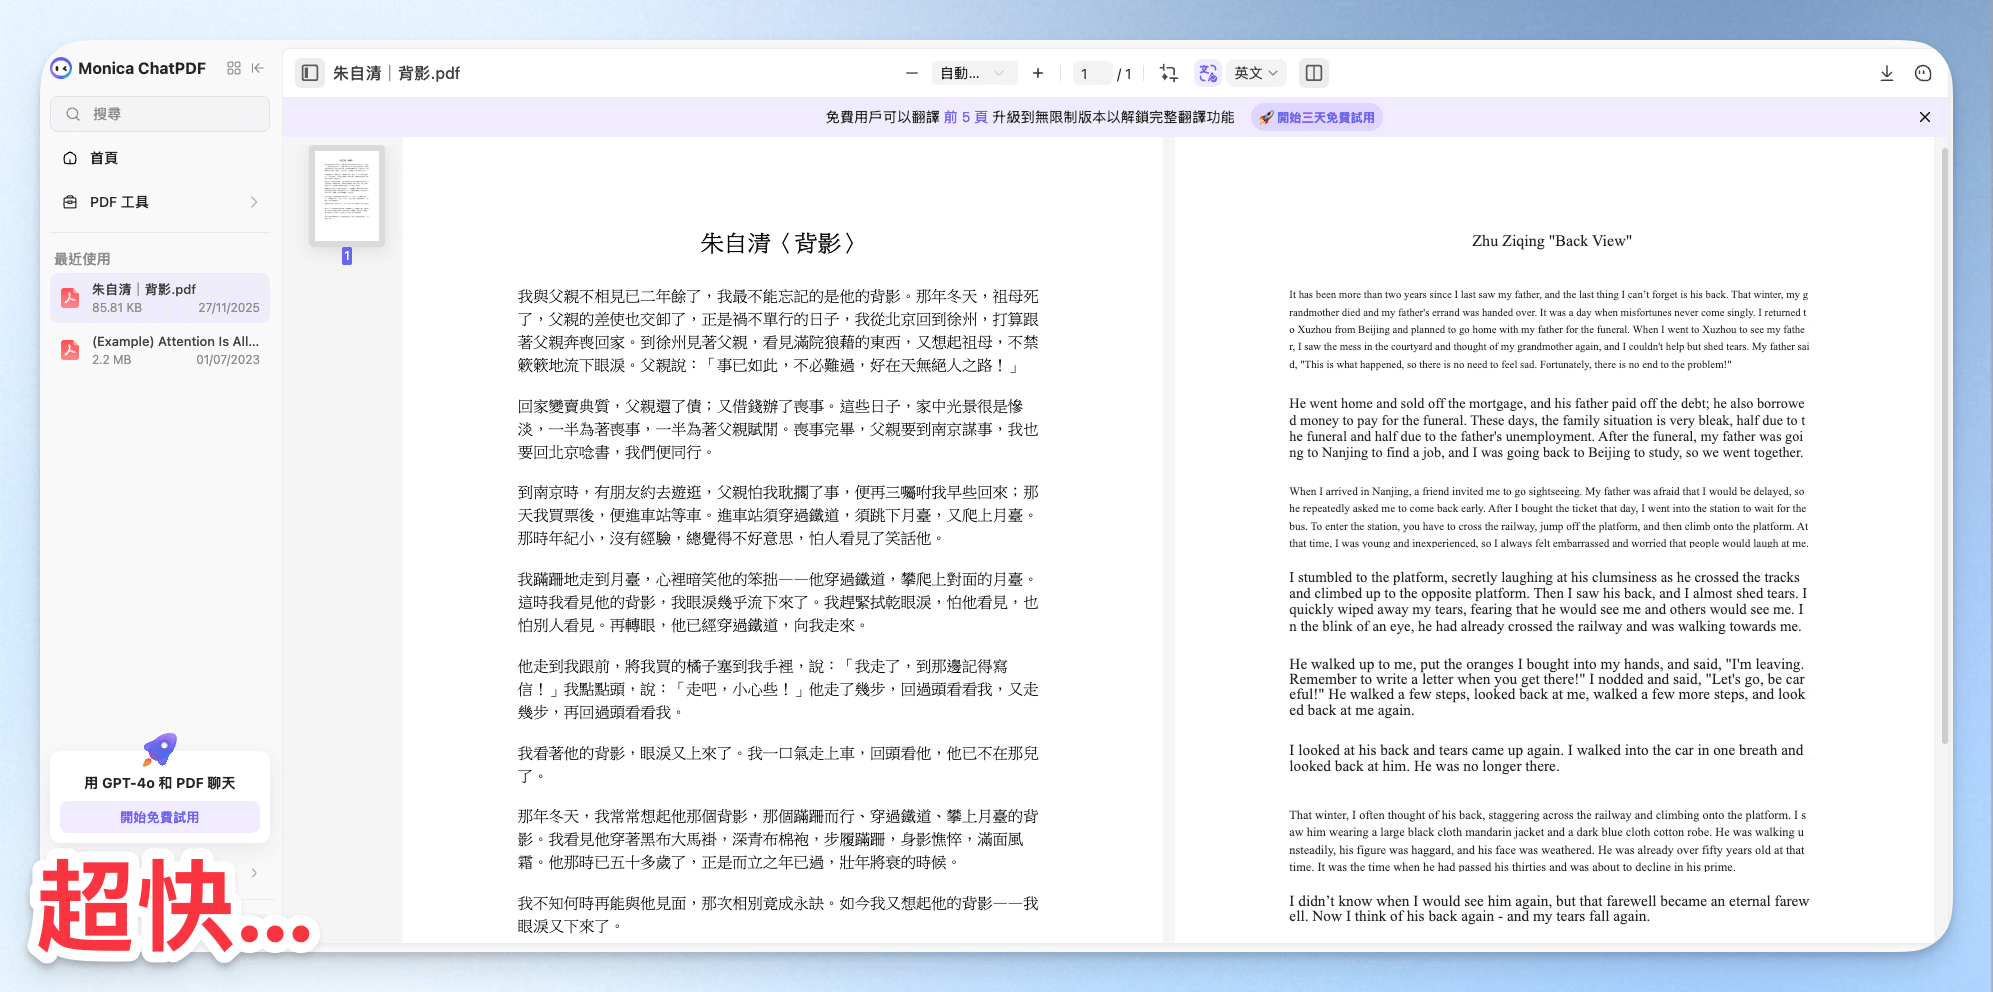Screen dimensions: 1993x992
Task: Open the target language 英文 dropdown
Action: click(x=1256, y=73)
